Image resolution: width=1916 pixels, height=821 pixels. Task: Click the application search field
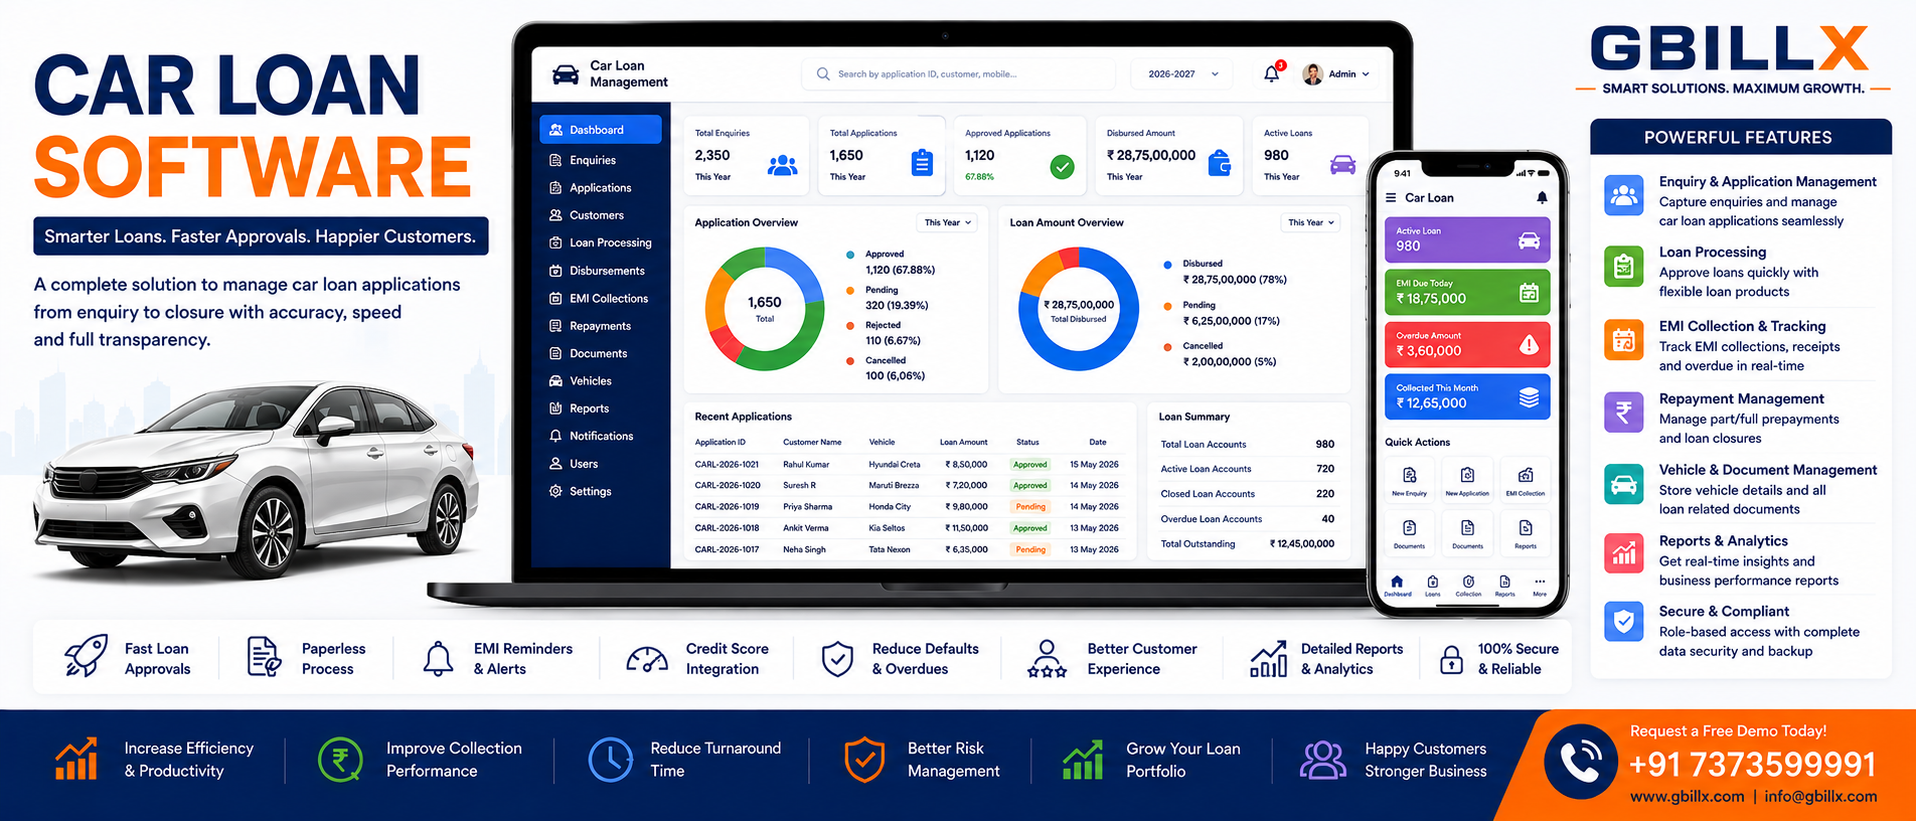[958, 74]
